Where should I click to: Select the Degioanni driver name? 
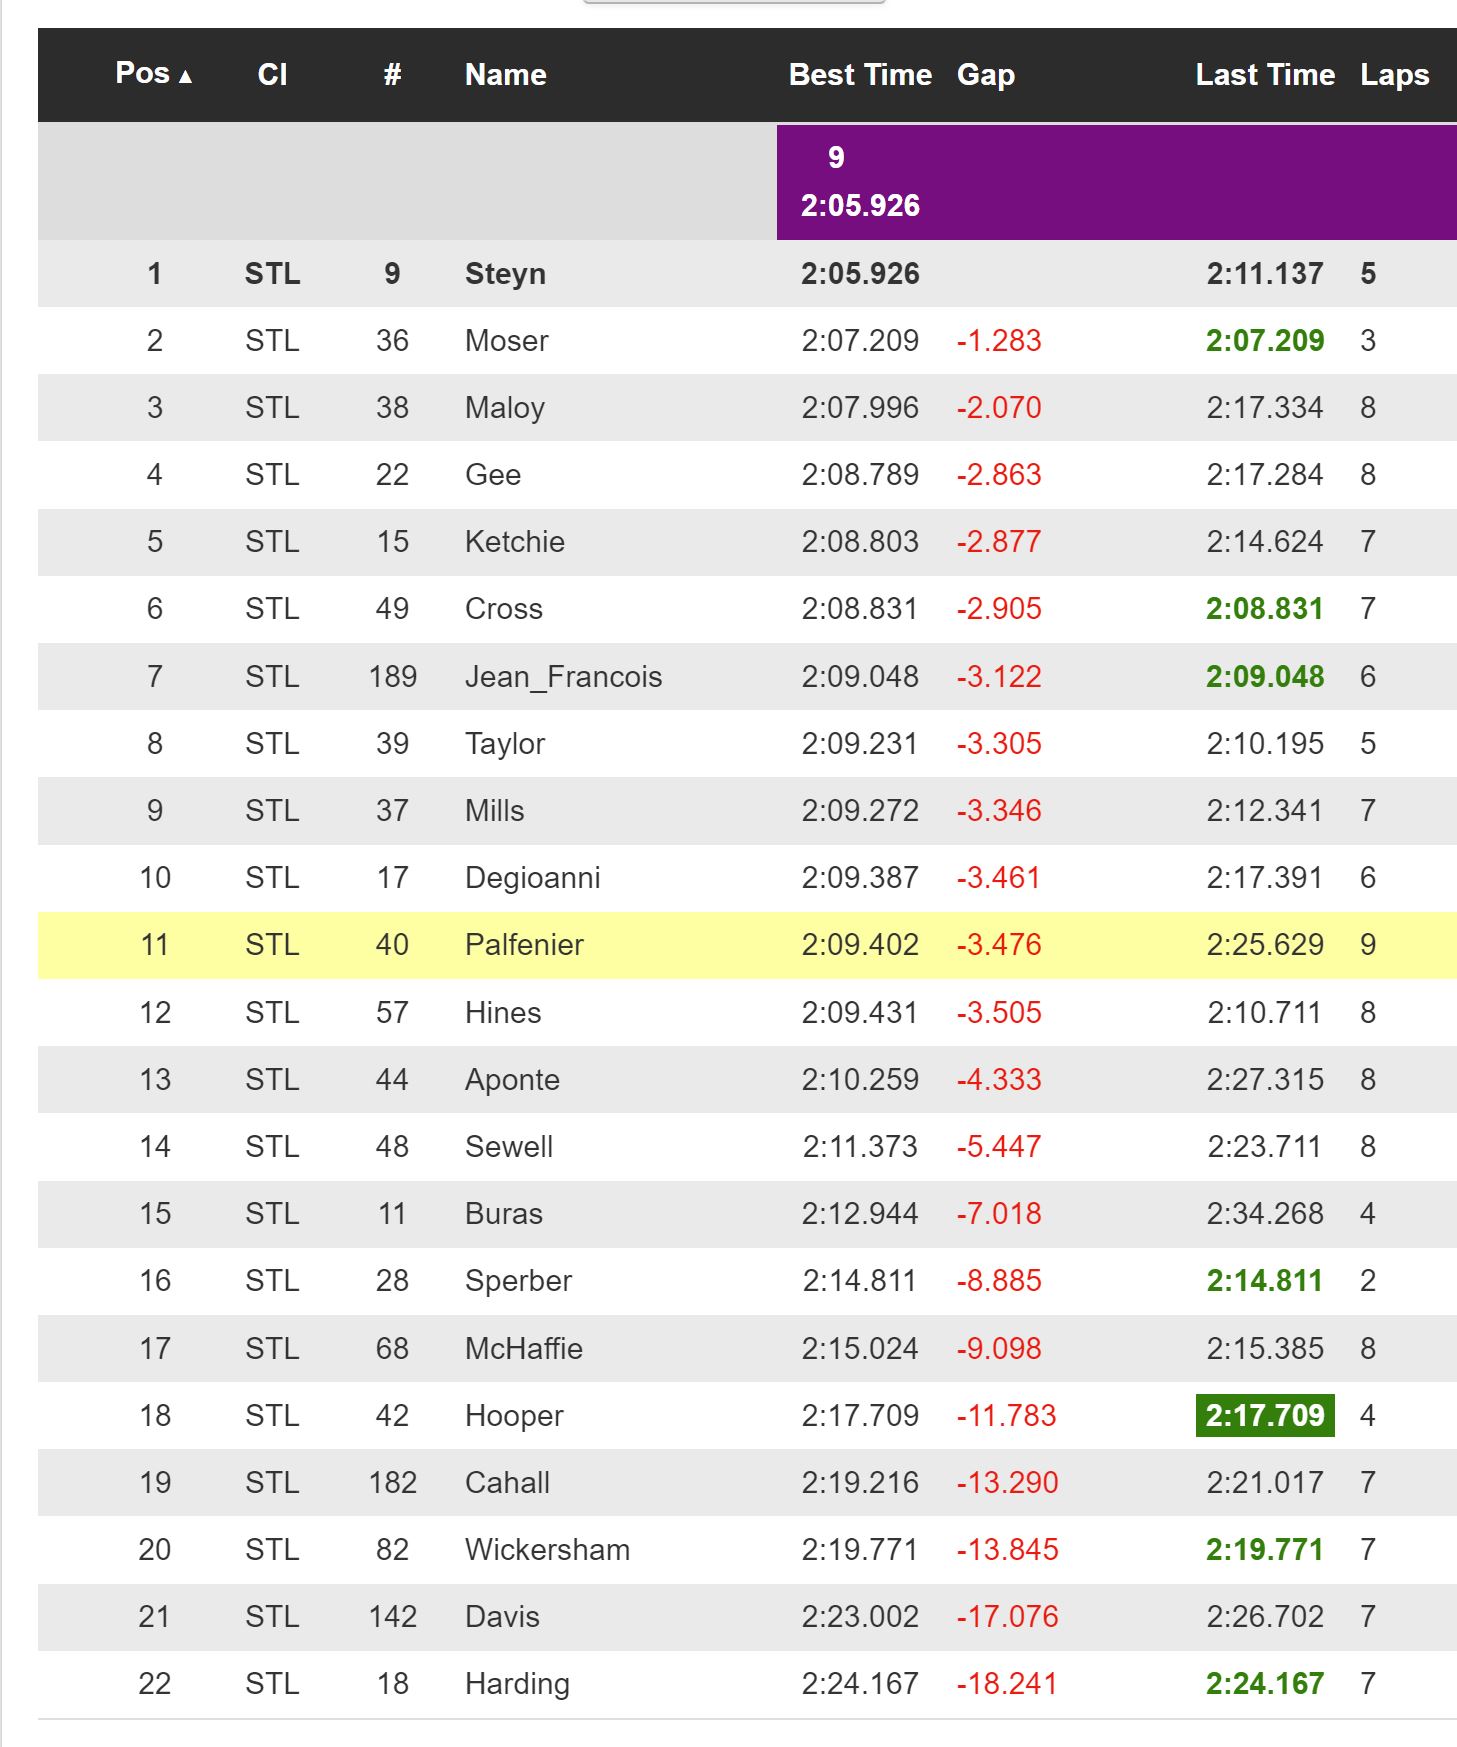[x=532, y=878]
